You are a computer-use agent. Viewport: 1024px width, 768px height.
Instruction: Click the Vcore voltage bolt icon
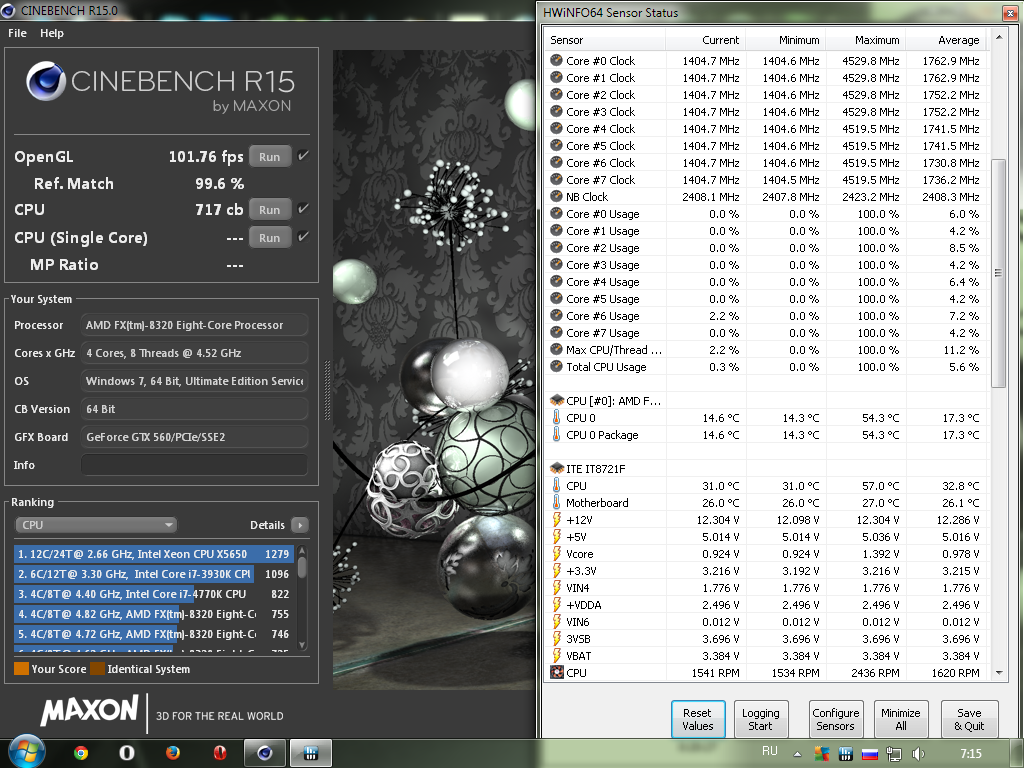coord(556,553)
